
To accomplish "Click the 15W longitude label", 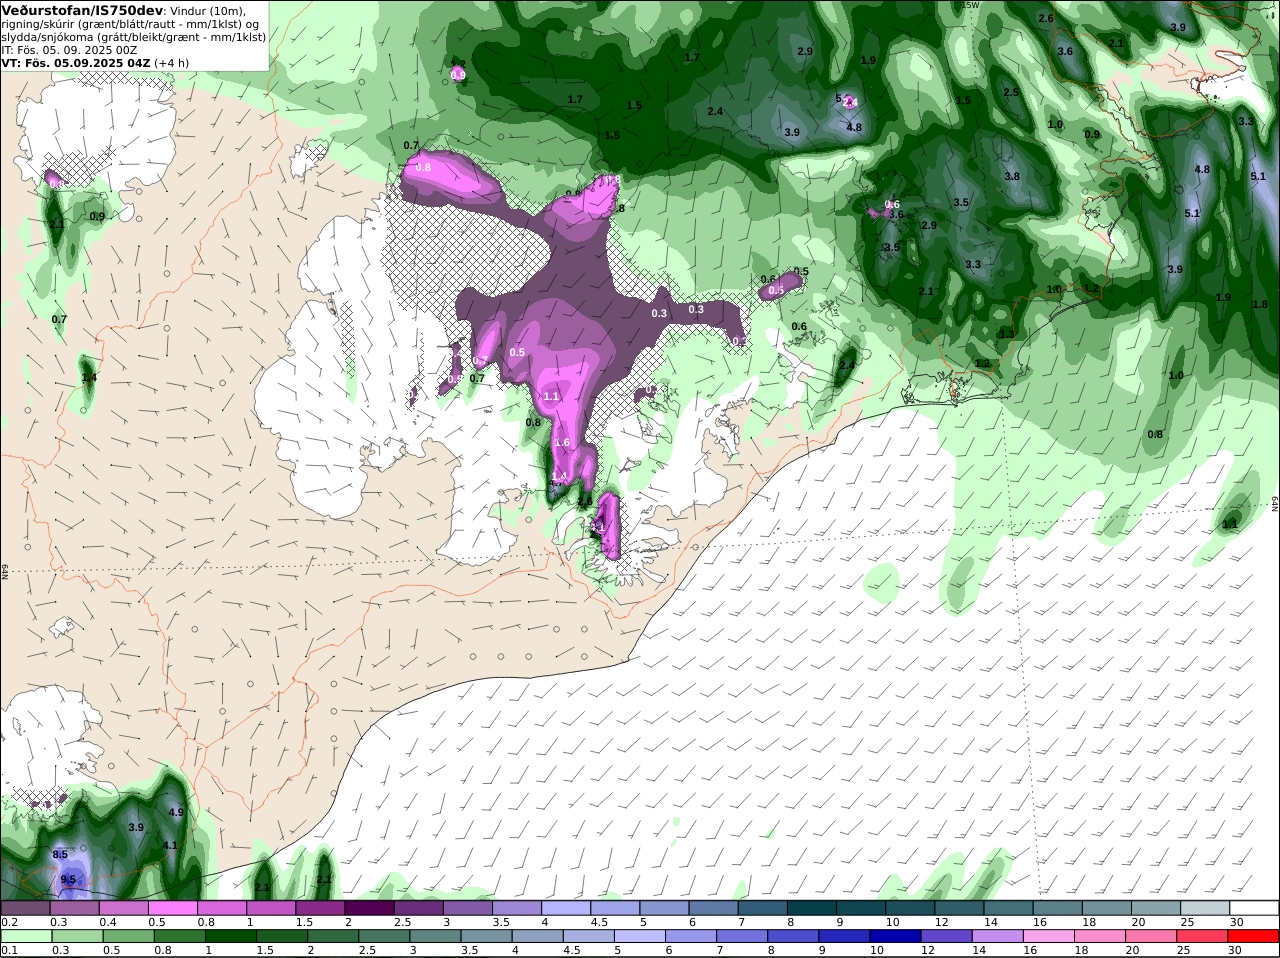I will point(970,5).
